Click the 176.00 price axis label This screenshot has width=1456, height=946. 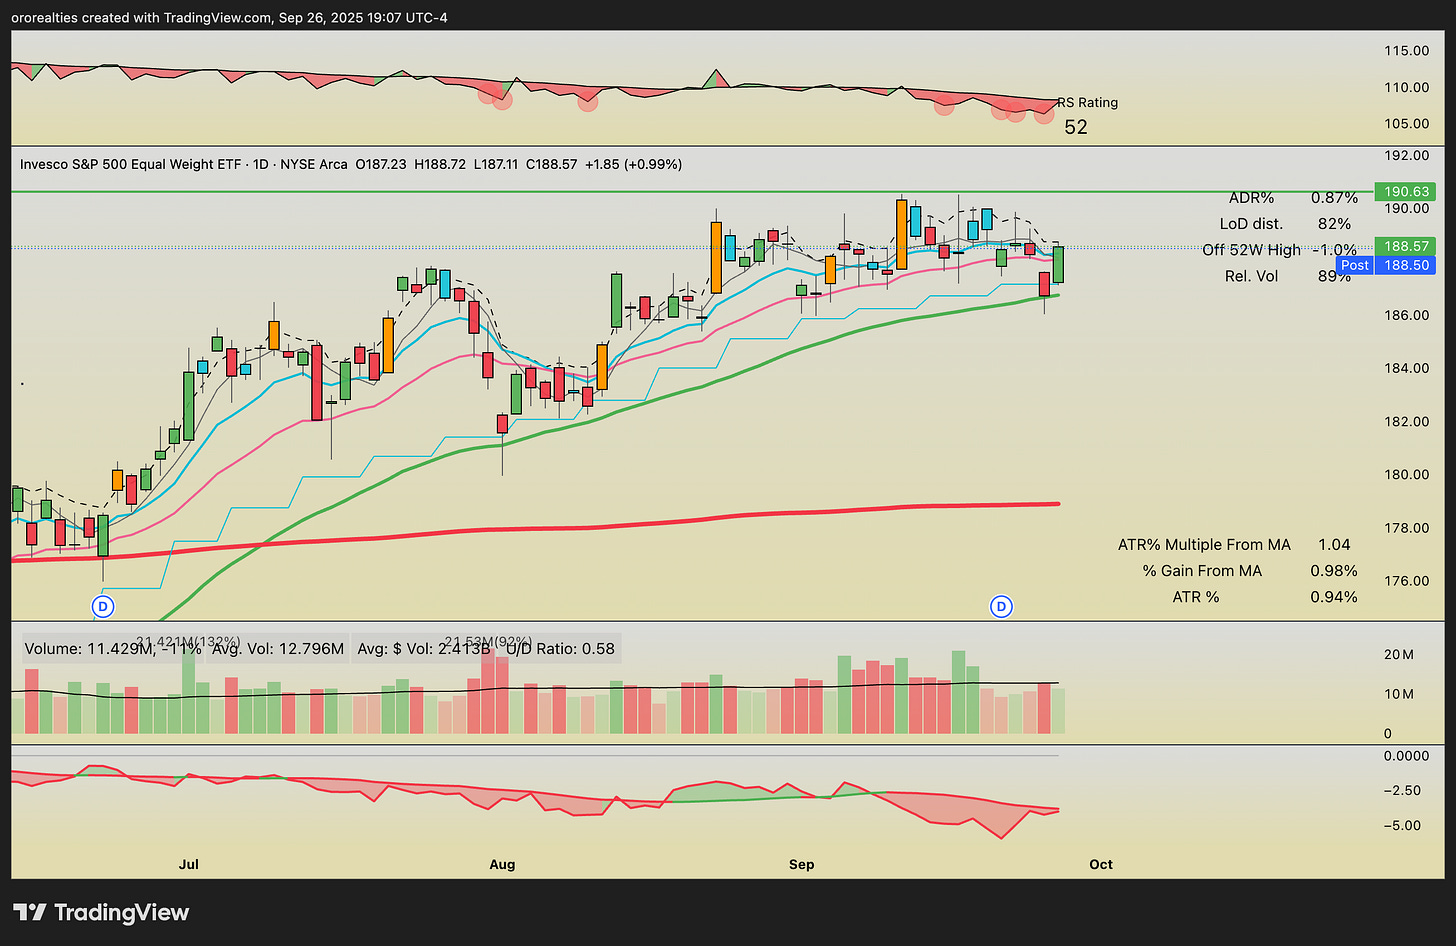(1406, 581)
